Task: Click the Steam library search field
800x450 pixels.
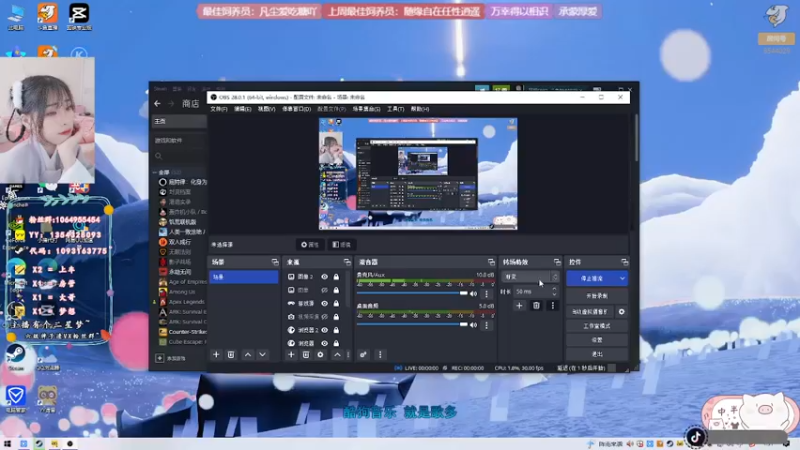Action: [180, 156]
